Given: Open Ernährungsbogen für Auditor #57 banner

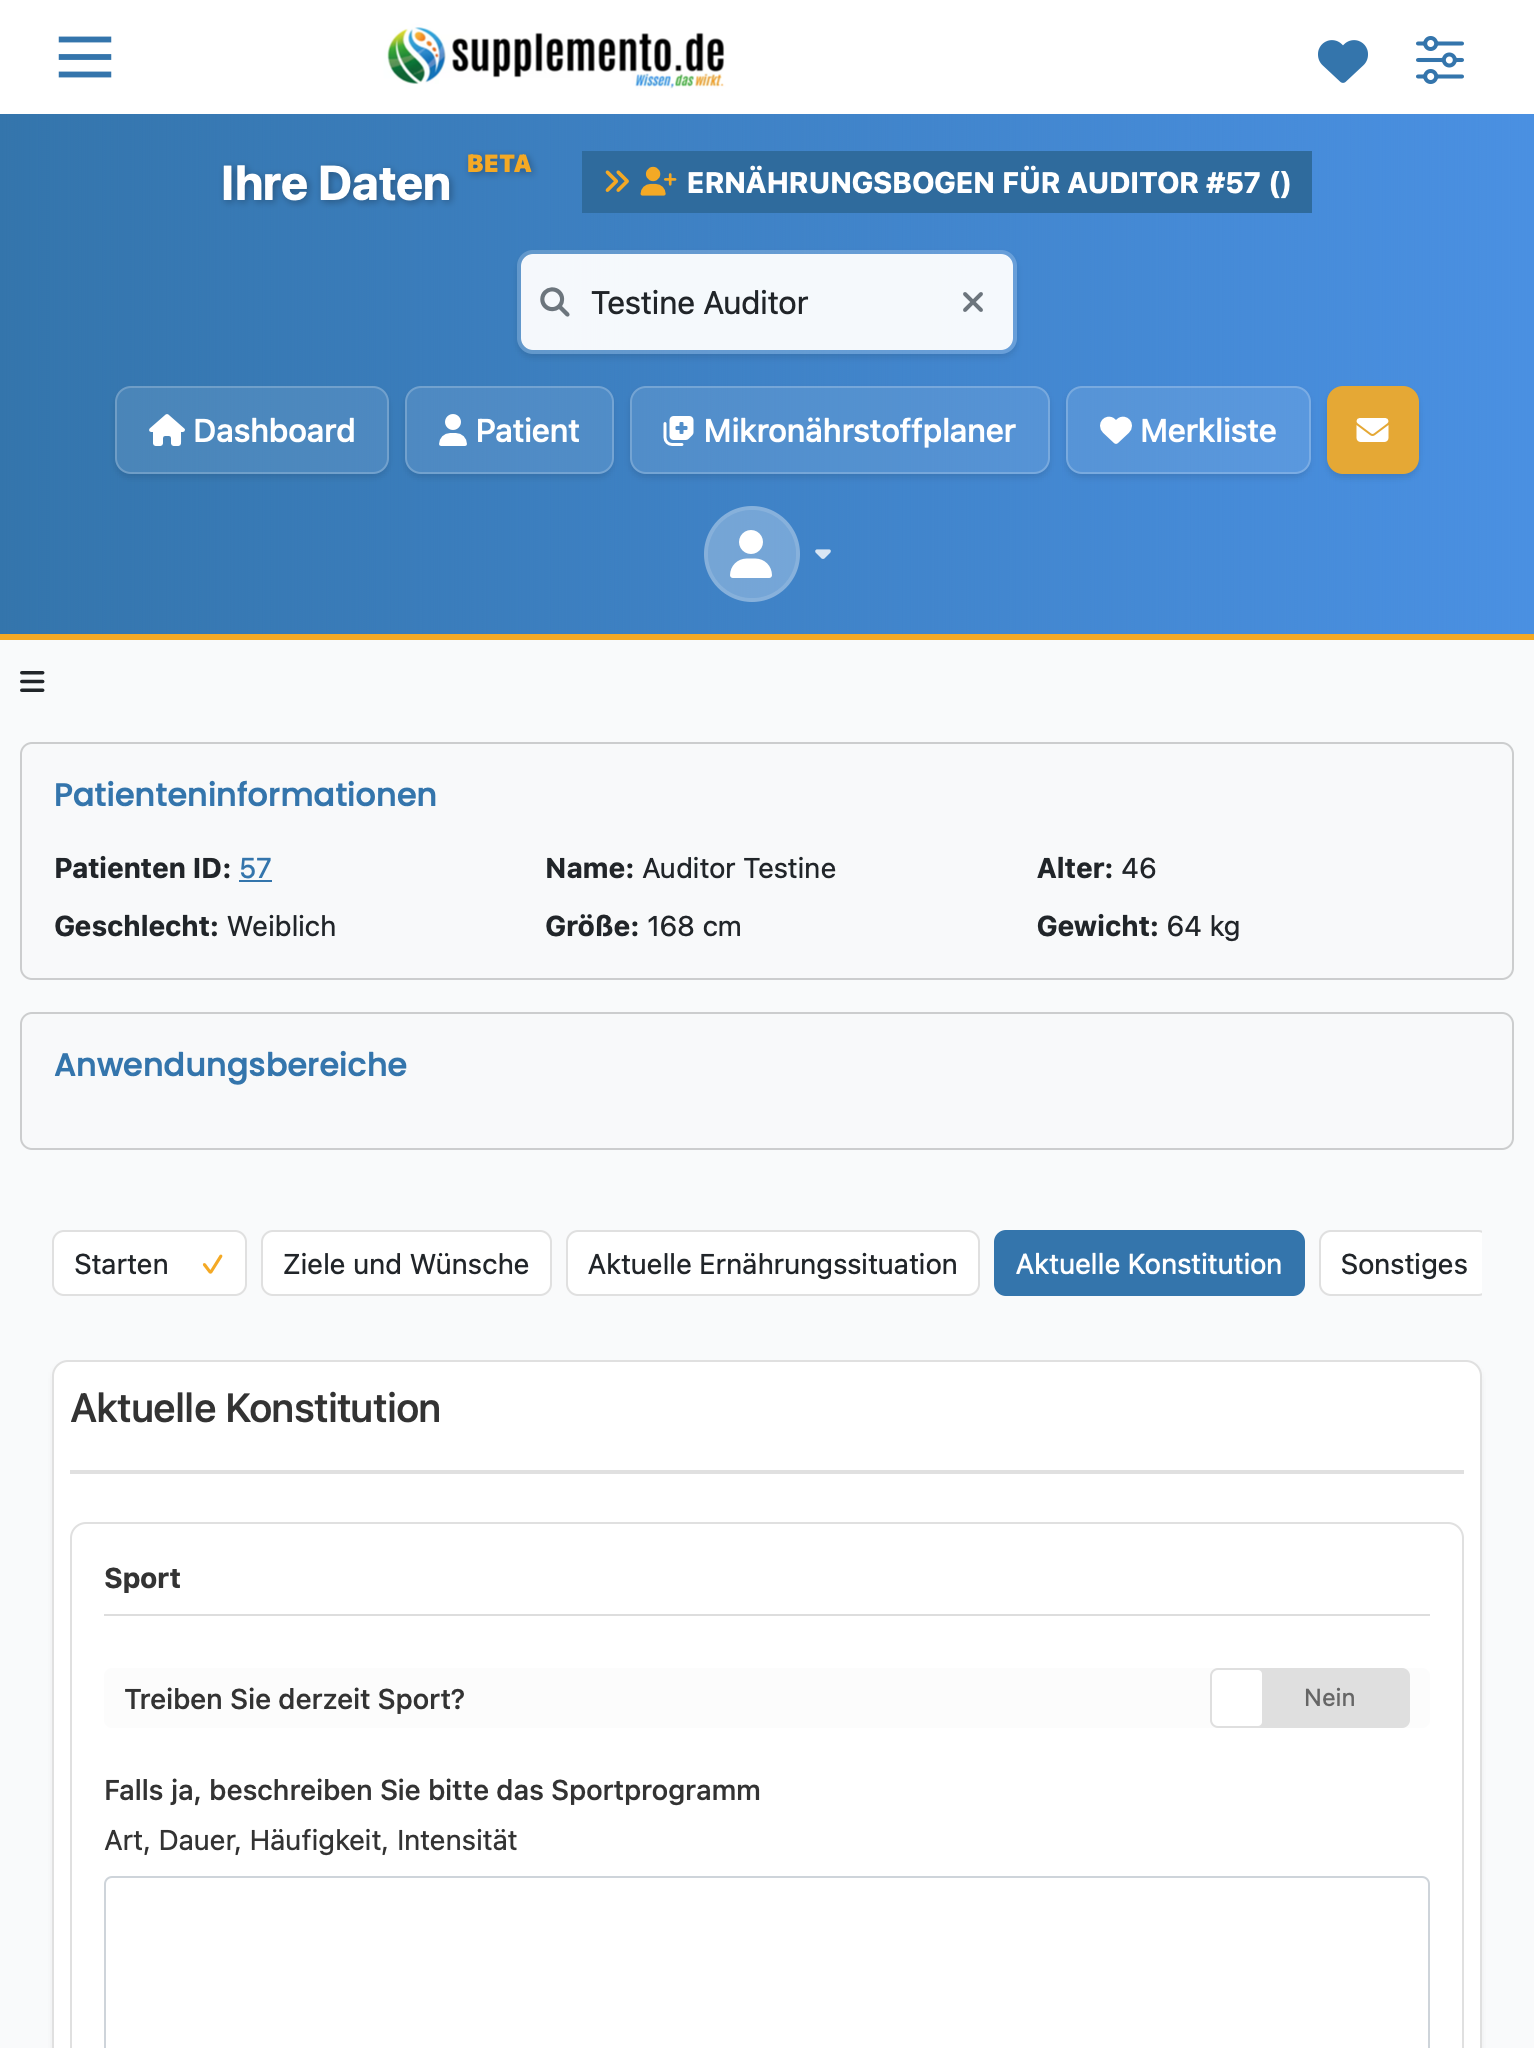Looking at the screenshot, I should click(x=946, y=182).
